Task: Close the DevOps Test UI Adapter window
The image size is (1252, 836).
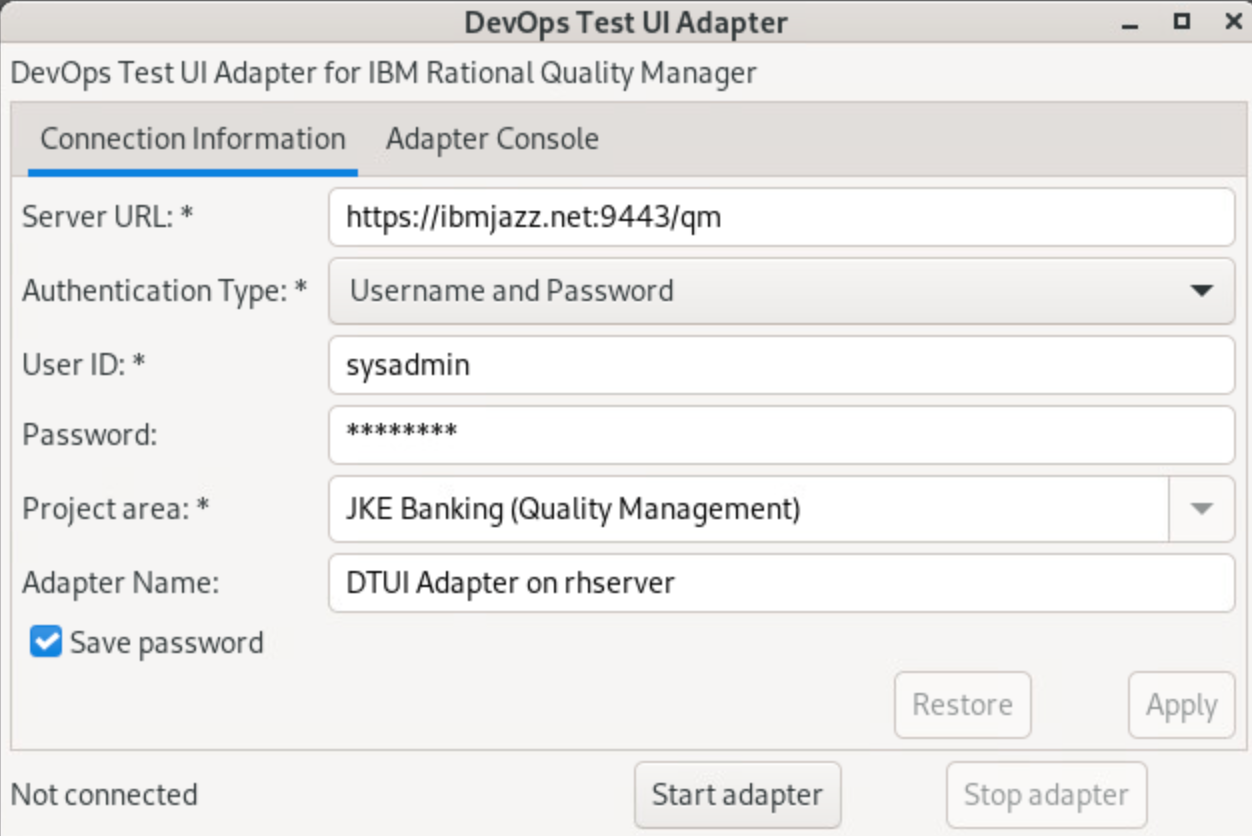Action: pyautogui.click(x=1232, y=21)
